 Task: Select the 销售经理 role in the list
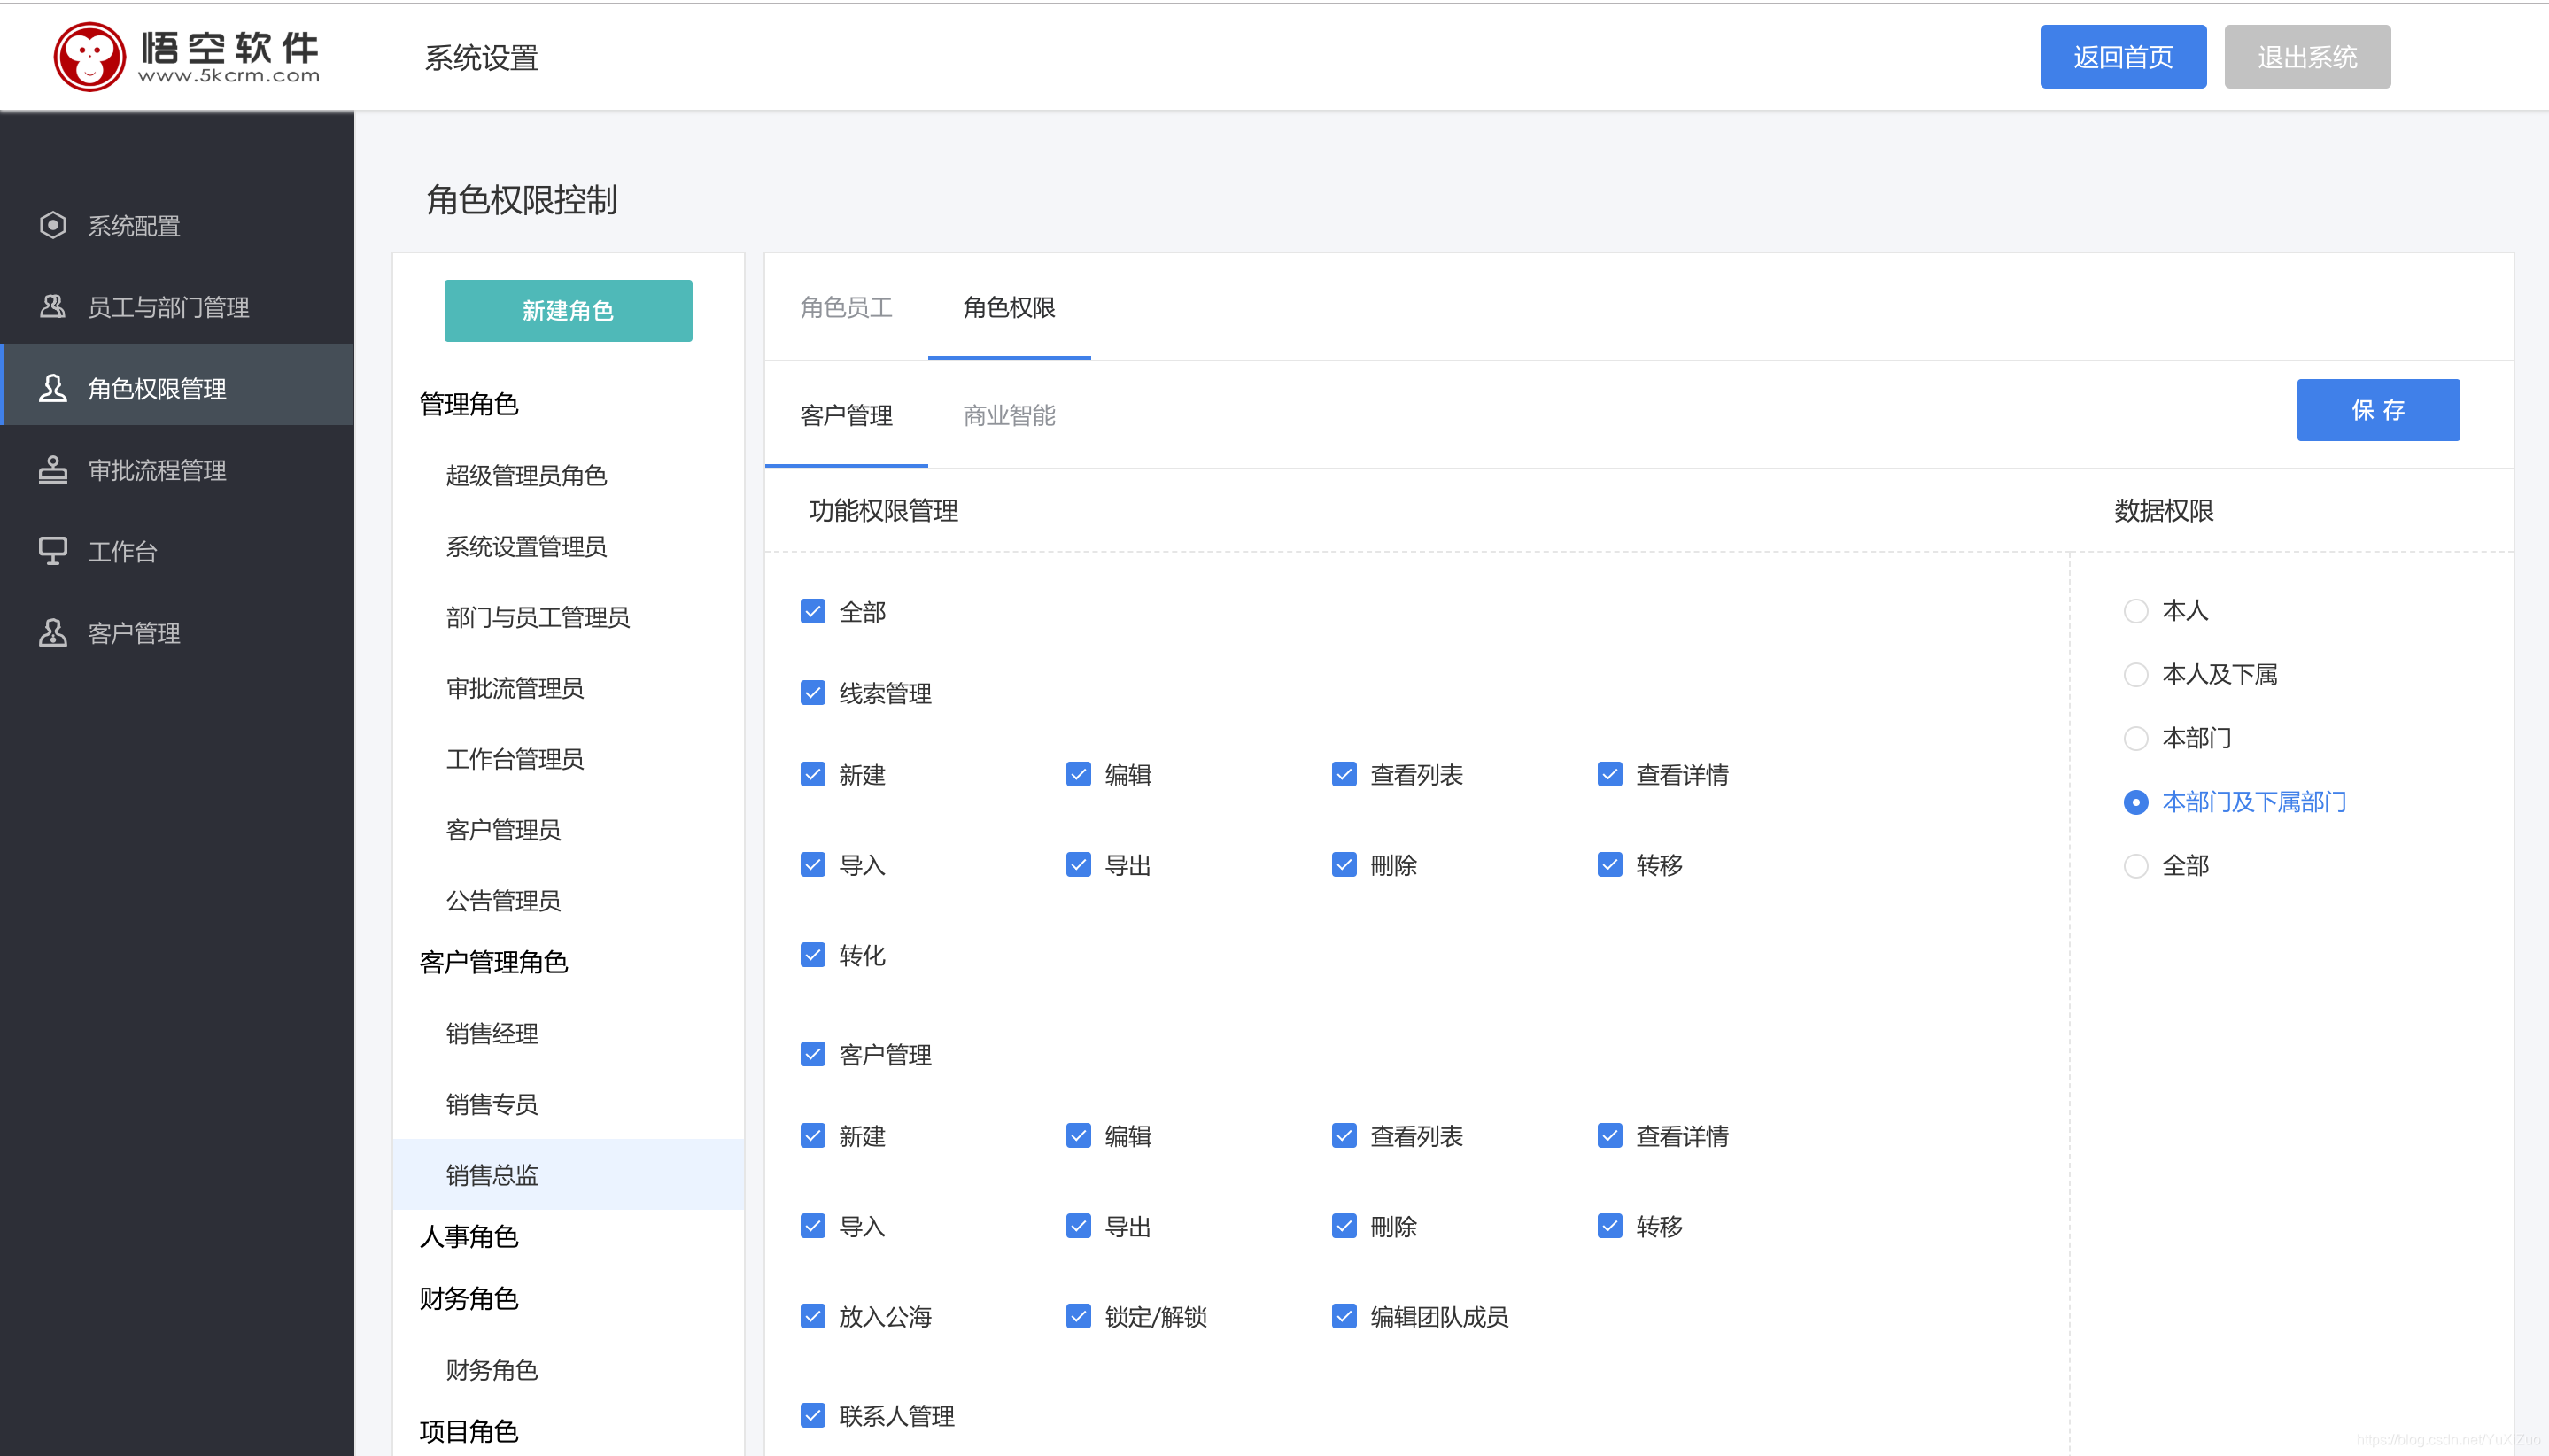point(492,1033)
